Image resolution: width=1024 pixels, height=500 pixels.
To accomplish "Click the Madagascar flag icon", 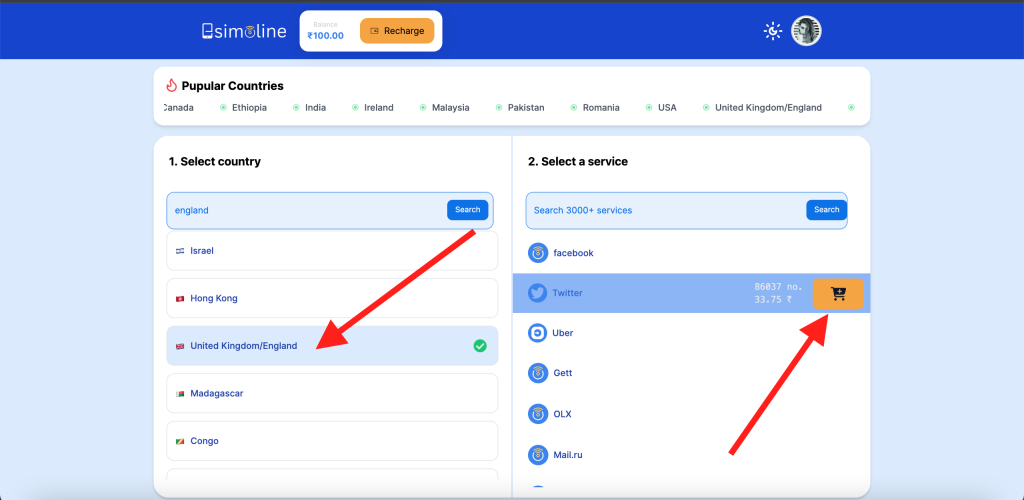I will (180, 394).
